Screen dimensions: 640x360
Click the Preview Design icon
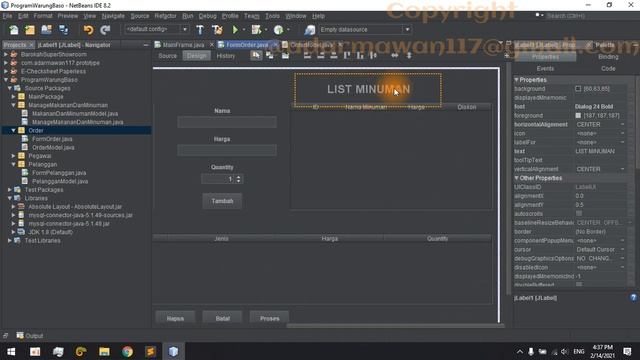(x=285, y=56)
